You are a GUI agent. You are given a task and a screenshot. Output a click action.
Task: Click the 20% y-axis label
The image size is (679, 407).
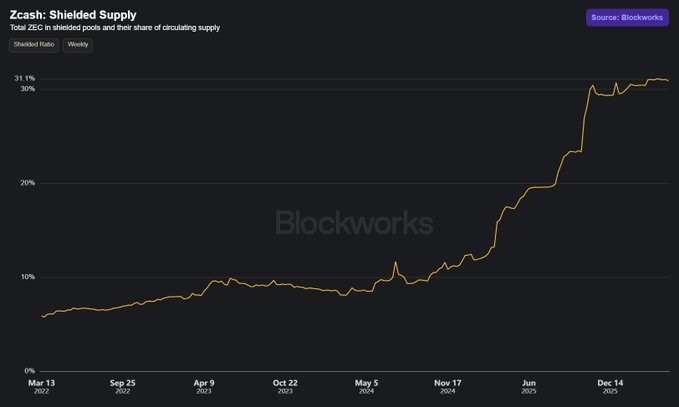(x=28, y=183)
